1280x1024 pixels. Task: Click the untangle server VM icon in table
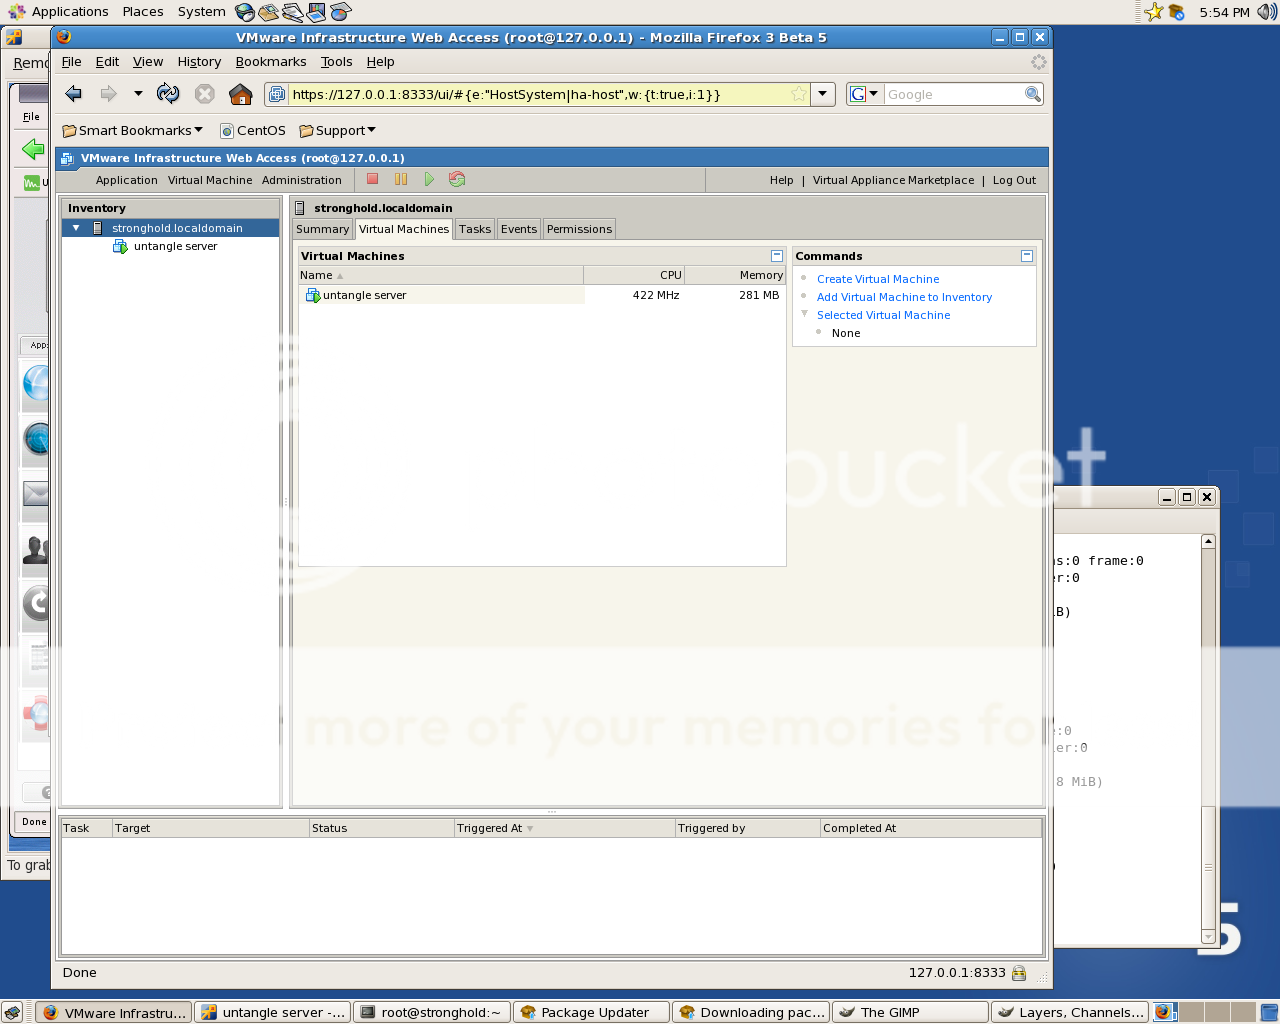(312, 295)
